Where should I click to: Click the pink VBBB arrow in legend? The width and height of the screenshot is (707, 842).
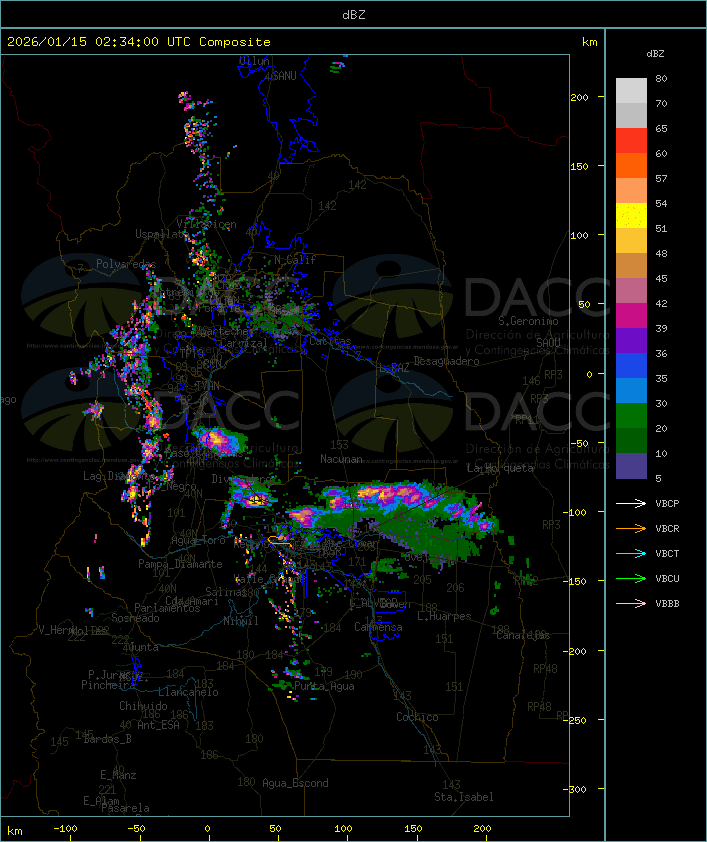pos(631,604)
